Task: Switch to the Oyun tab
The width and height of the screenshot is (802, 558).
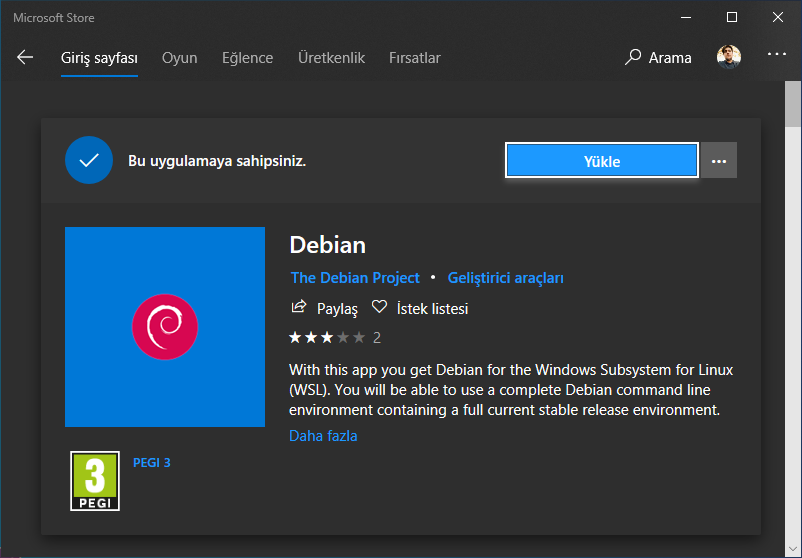Action: click(x=180, y=58)
